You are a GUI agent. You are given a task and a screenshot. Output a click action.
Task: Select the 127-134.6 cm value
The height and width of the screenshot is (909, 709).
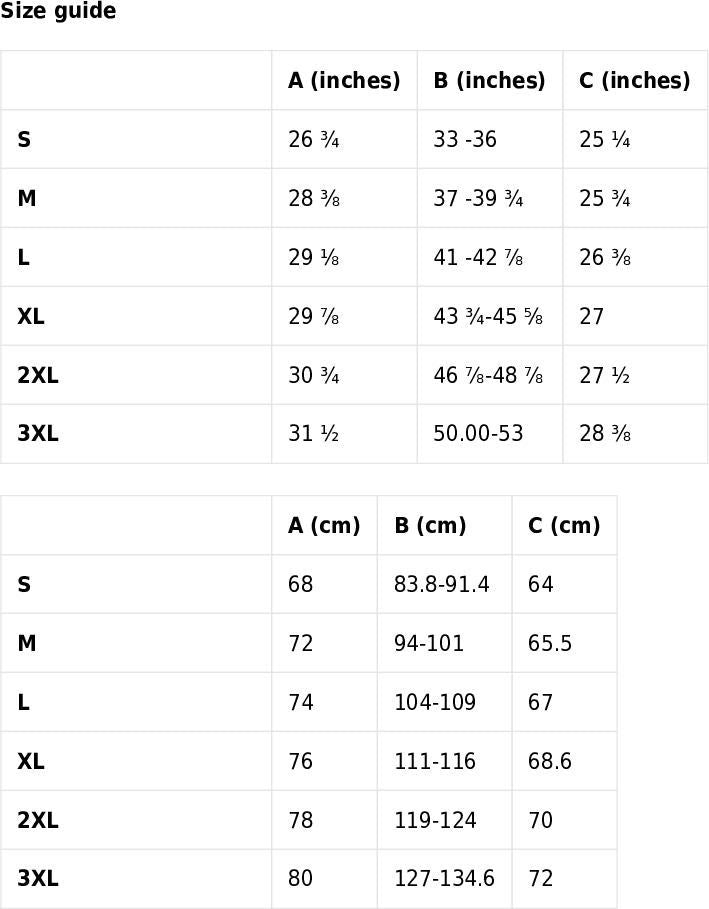click(x=445, y=879)
